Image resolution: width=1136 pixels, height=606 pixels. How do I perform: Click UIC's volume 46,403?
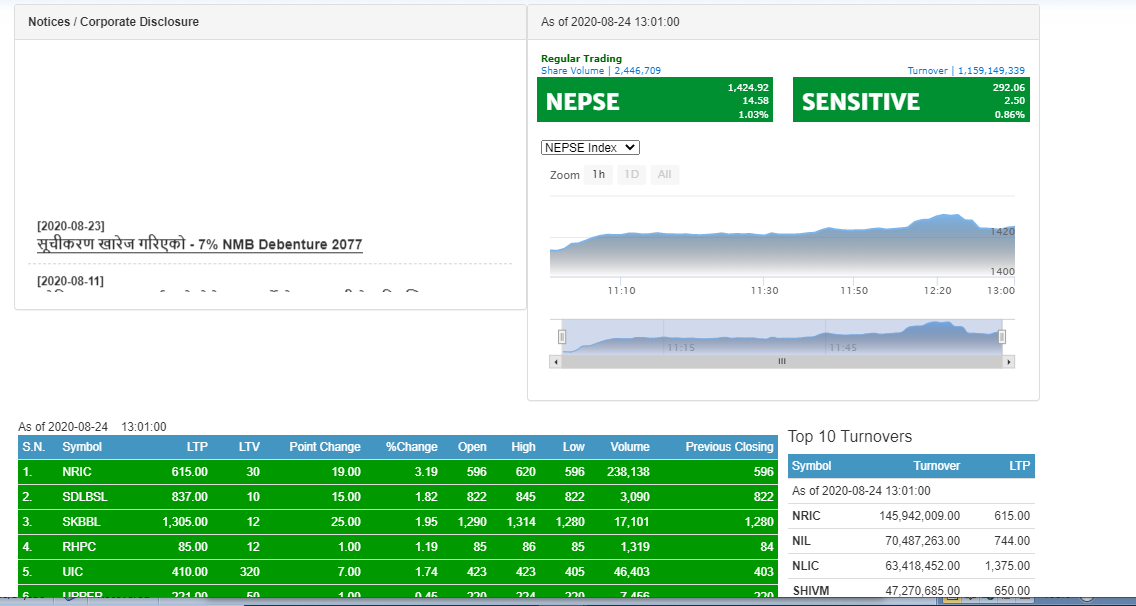click(x=631, y=571)
